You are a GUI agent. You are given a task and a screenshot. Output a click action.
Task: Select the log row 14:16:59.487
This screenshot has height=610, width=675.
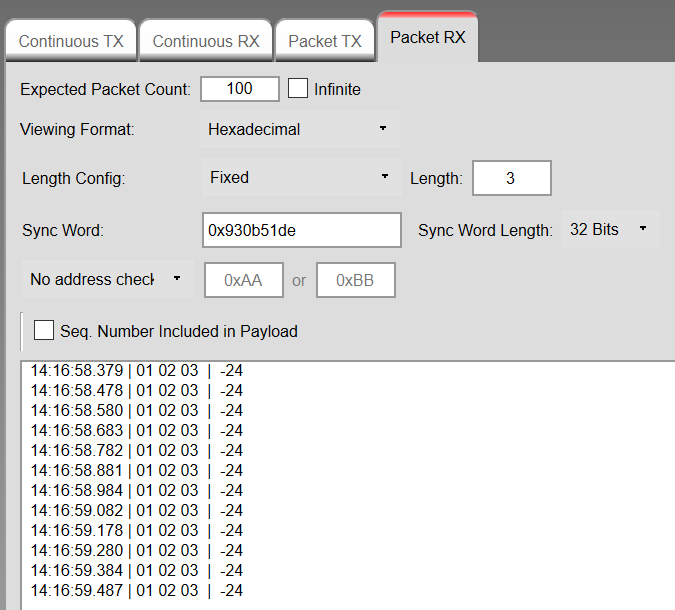pos(137,591)
